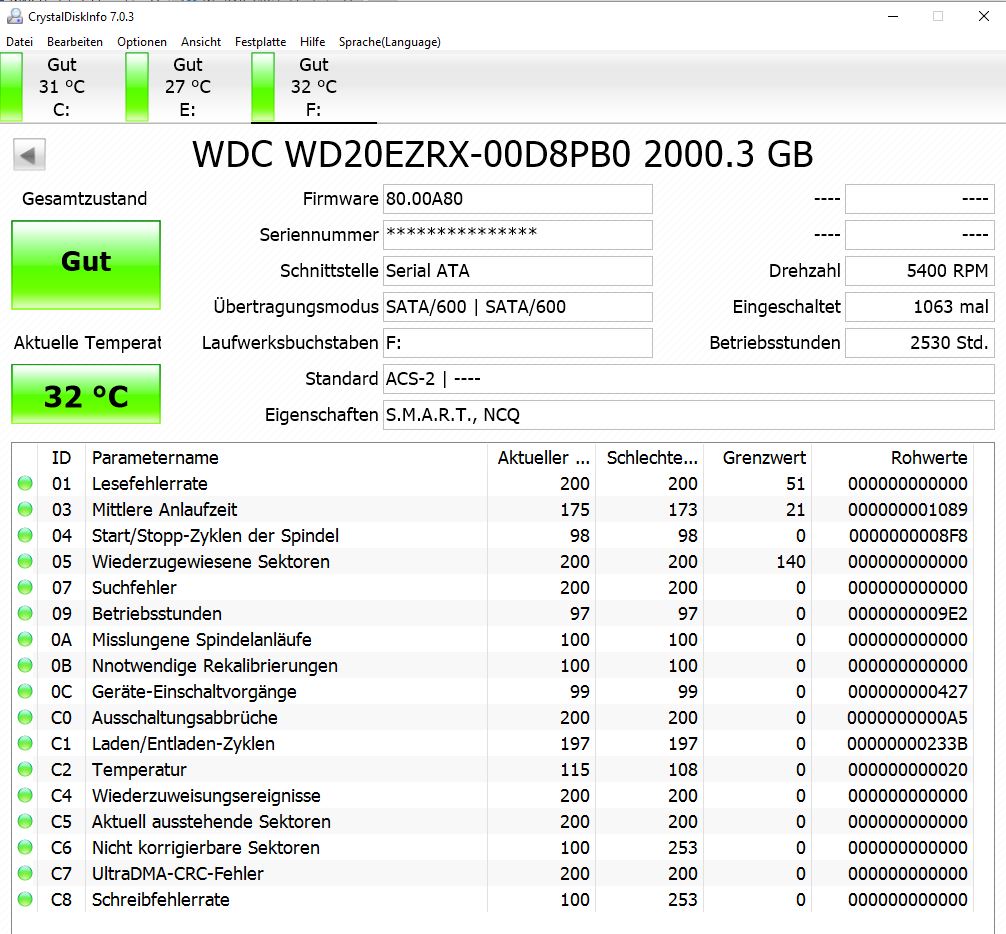Screen dimensions: 1006x934
Task: Click the Standard field ACS-2
Action: pyautogui.click(x=688, y=379)
